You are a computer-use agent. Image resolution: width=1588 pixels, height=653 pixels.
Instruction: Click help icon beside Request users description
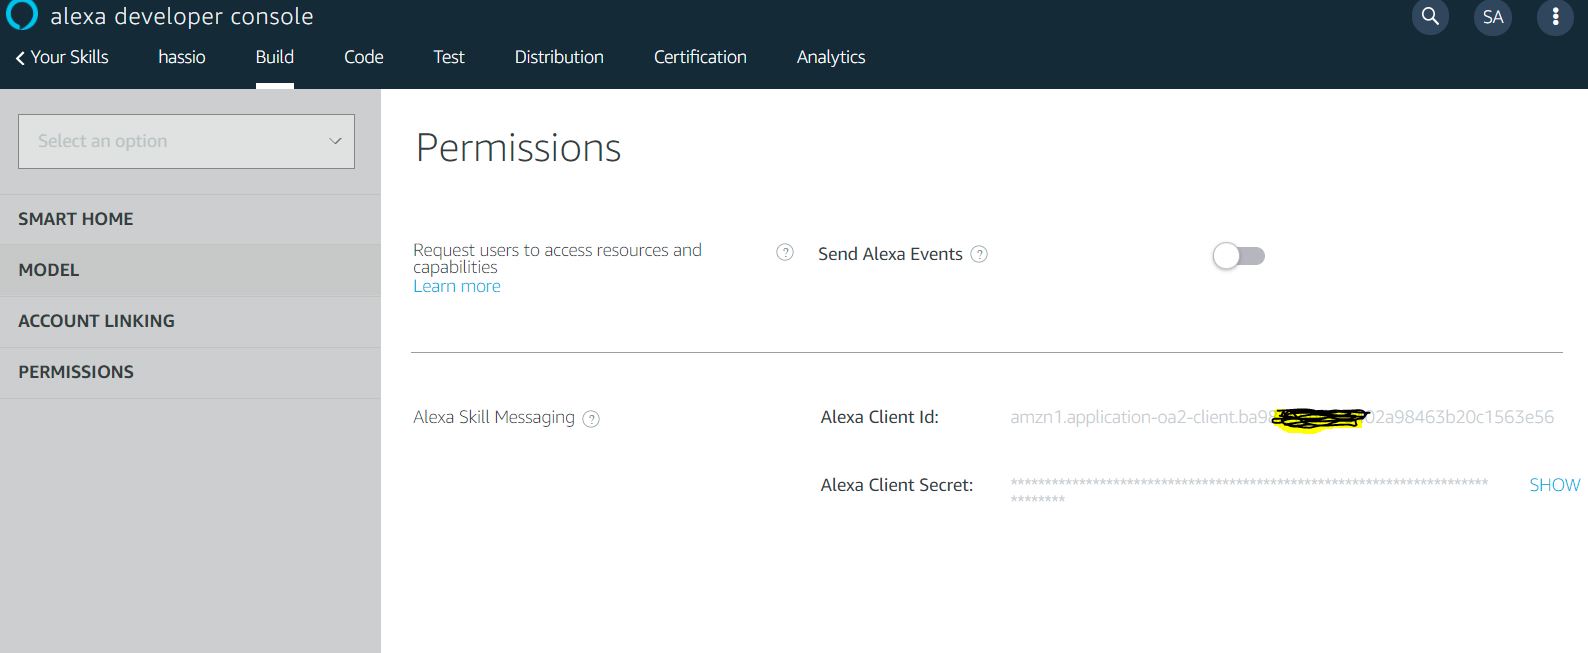pyautogui.click(x=785, y=252)
